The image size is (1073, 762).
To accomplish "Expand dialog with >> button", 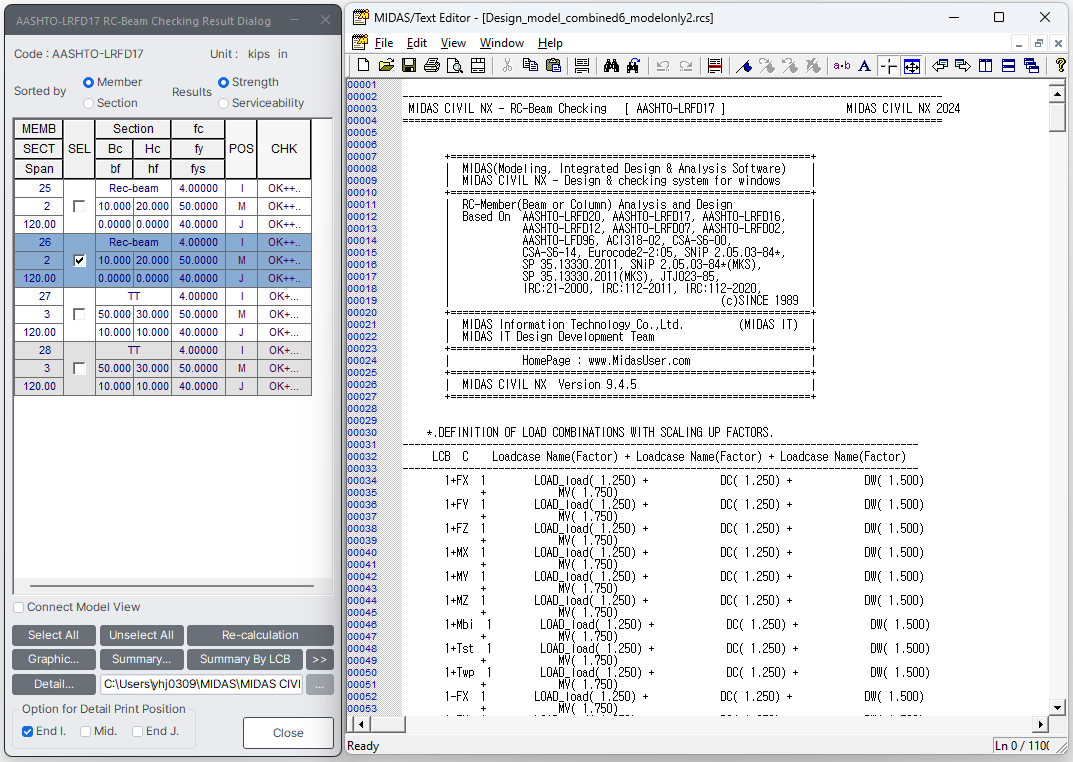I will tap(320, 659).
